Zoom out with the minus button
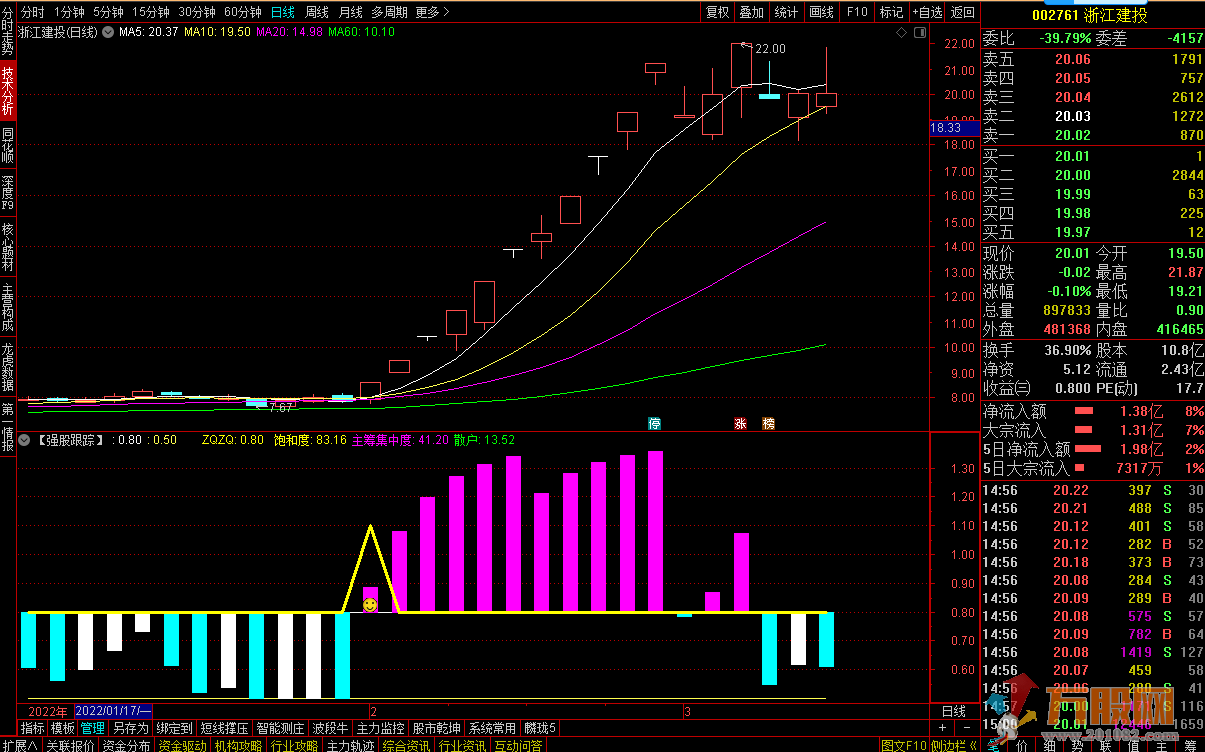The height and width of the screenshot is (752, 1205). 966,727
